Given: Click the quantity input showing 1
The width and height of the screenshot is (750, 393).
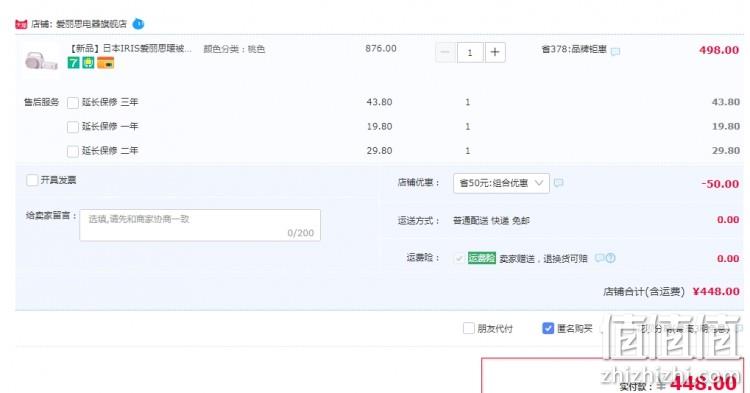Looking at the screenshot, I should (470, 52).
